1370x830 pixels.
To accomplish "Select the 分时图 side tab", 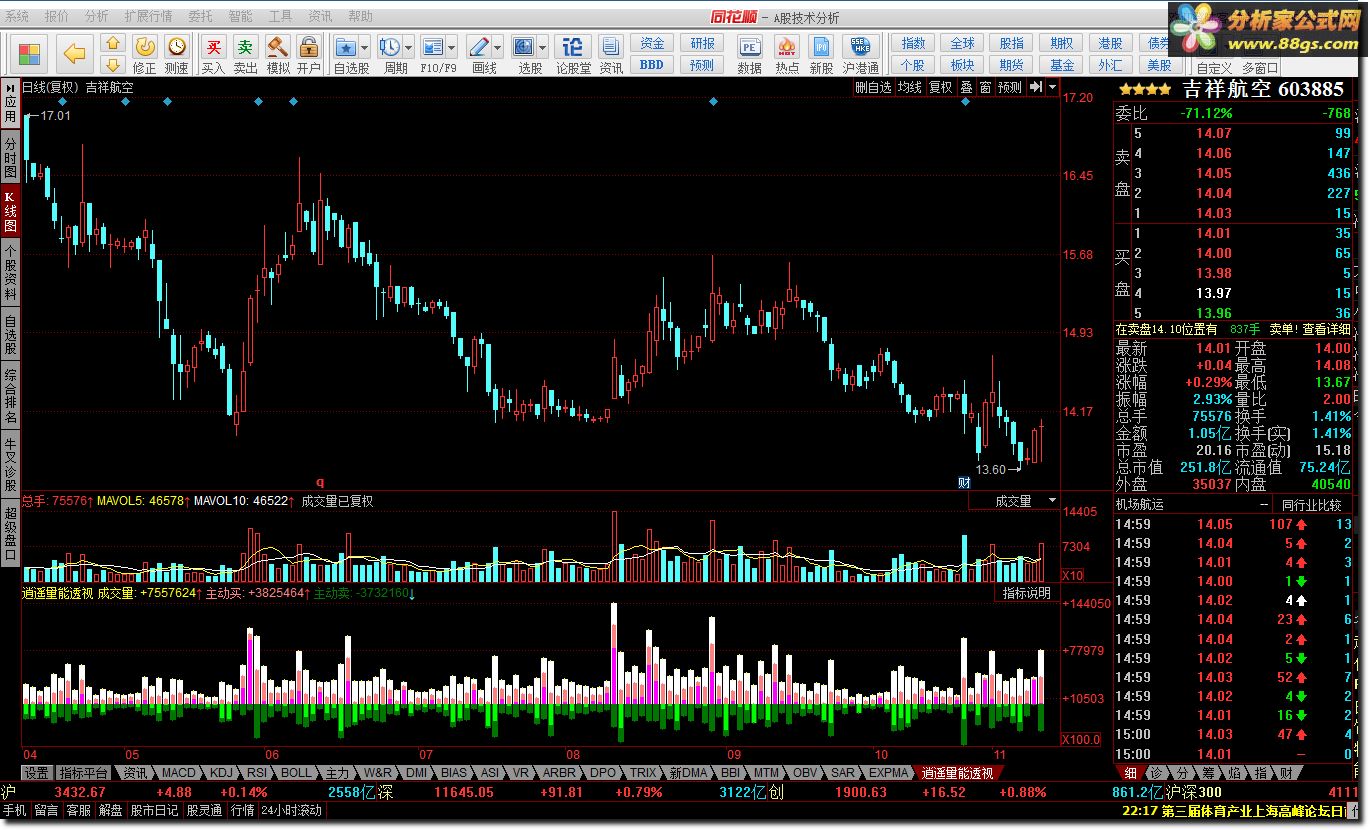I will coord(10,156).
